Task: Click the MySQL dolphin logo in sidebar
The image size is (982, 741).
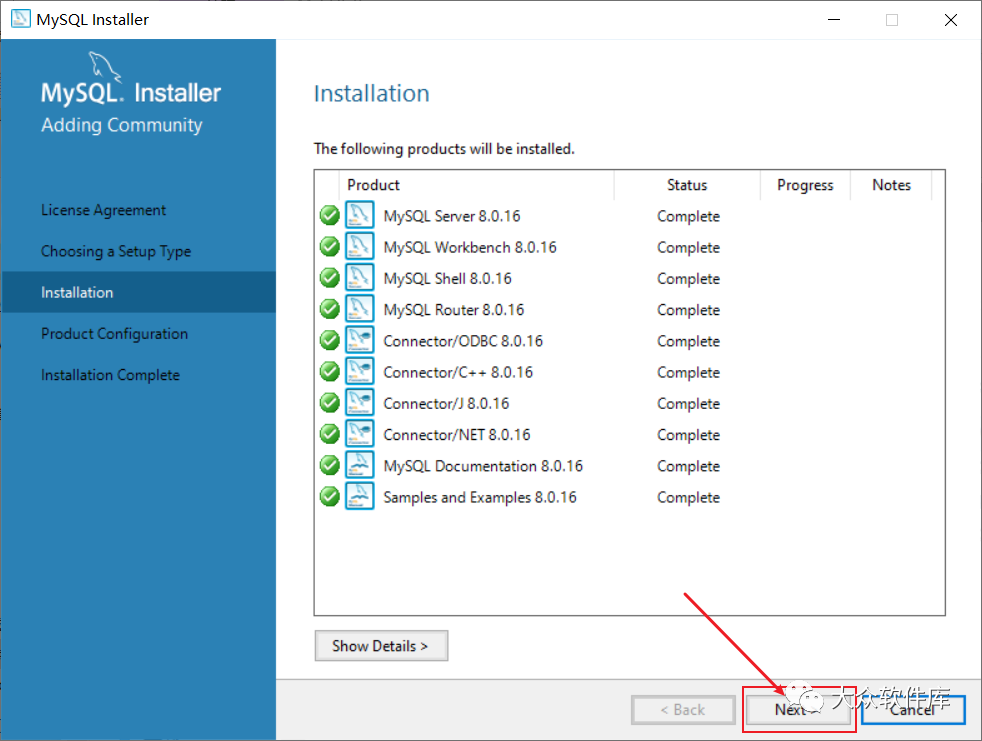Action: pyautogui.click(x=104, y=66)
